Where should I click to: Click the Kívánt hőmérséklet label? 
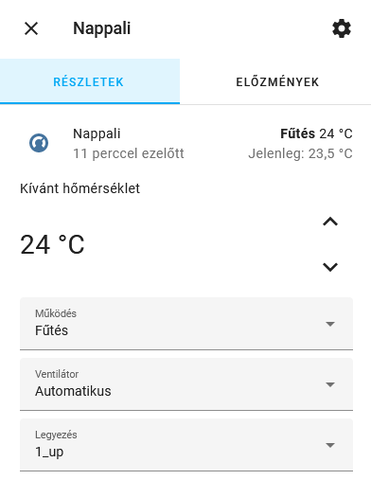pyautogui.click(x=80, y=189)
